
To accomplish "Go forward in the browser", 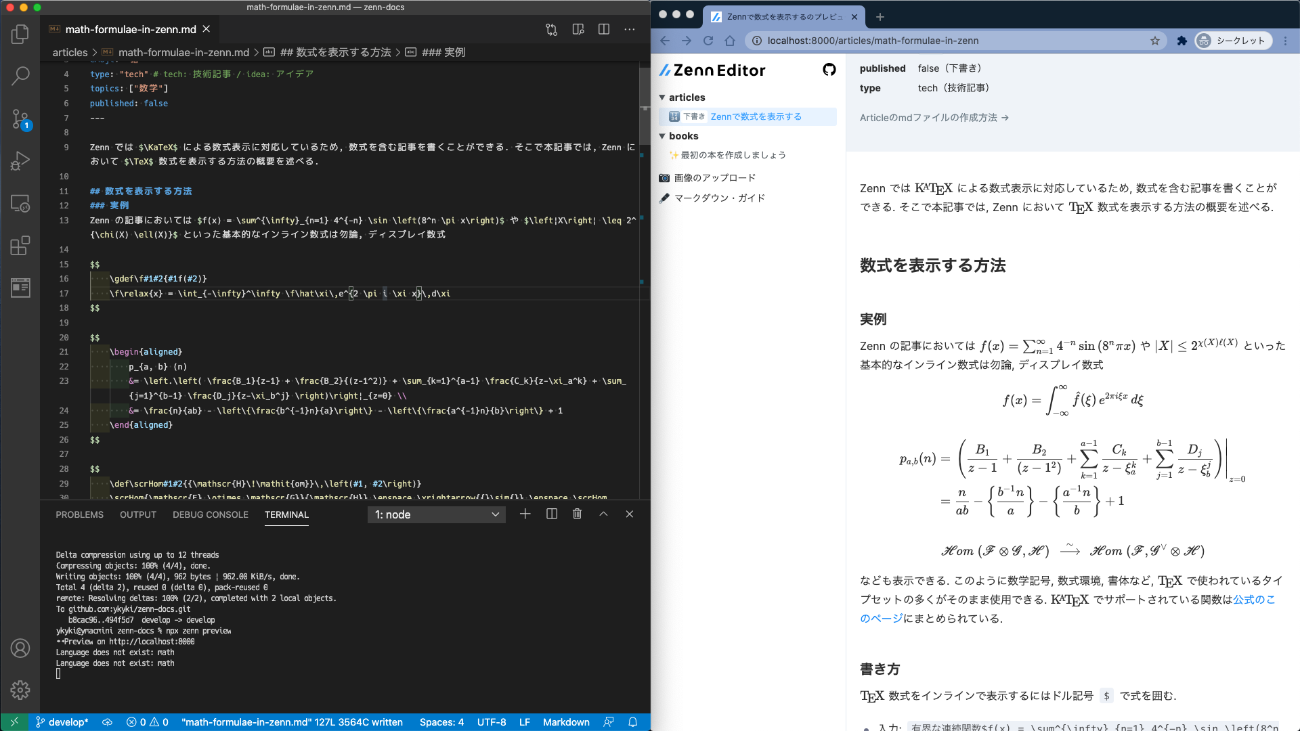I will coord(687,41).
